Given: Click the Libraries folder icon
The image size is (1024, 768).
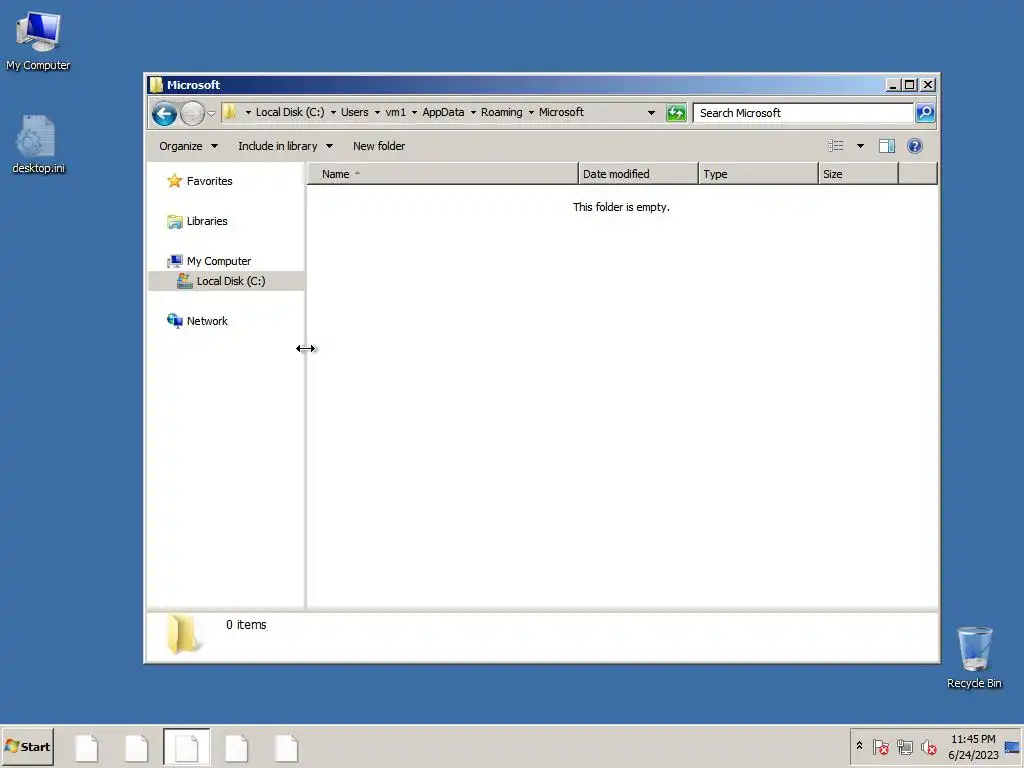Looking at the screenshot, I should click(x=174, y=221).
